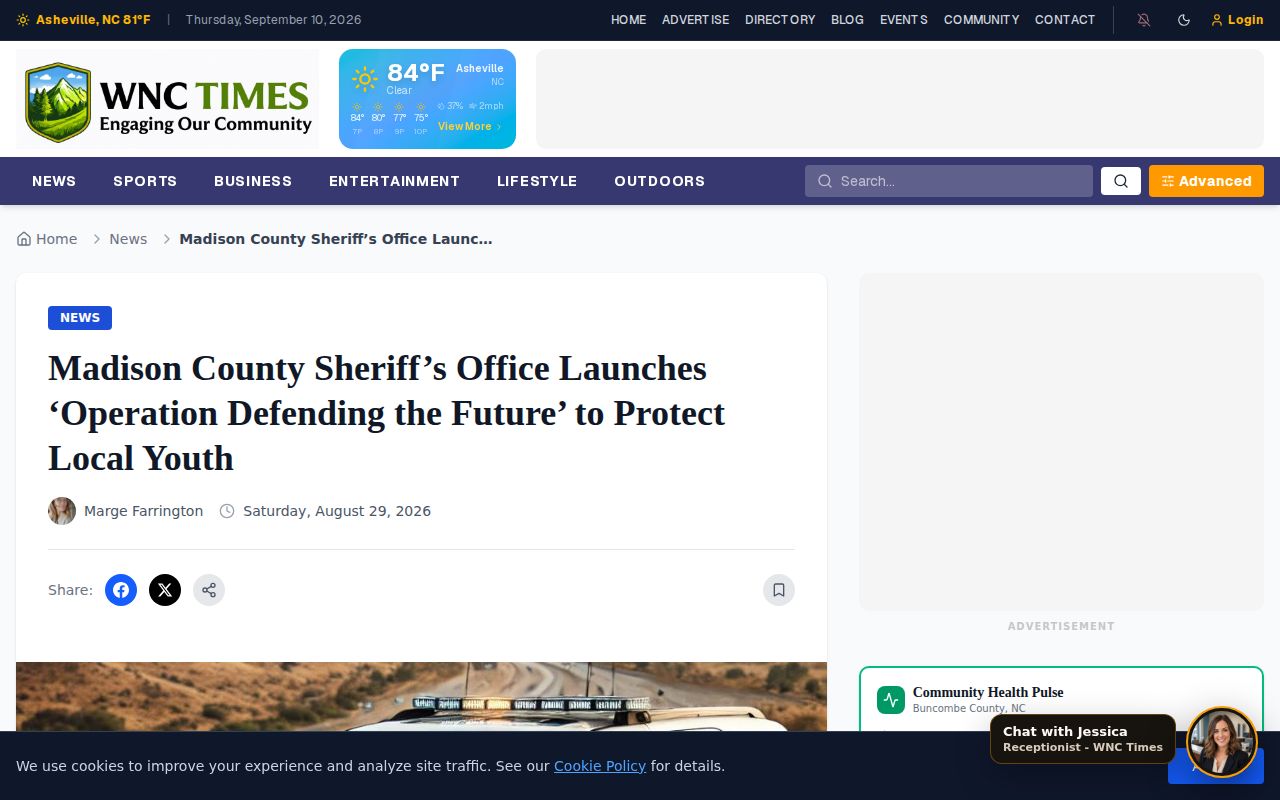The width and height of the screenshot is (1280, 800).
Task: Click the sun icon in weather widget
Action: click(365, 79)
